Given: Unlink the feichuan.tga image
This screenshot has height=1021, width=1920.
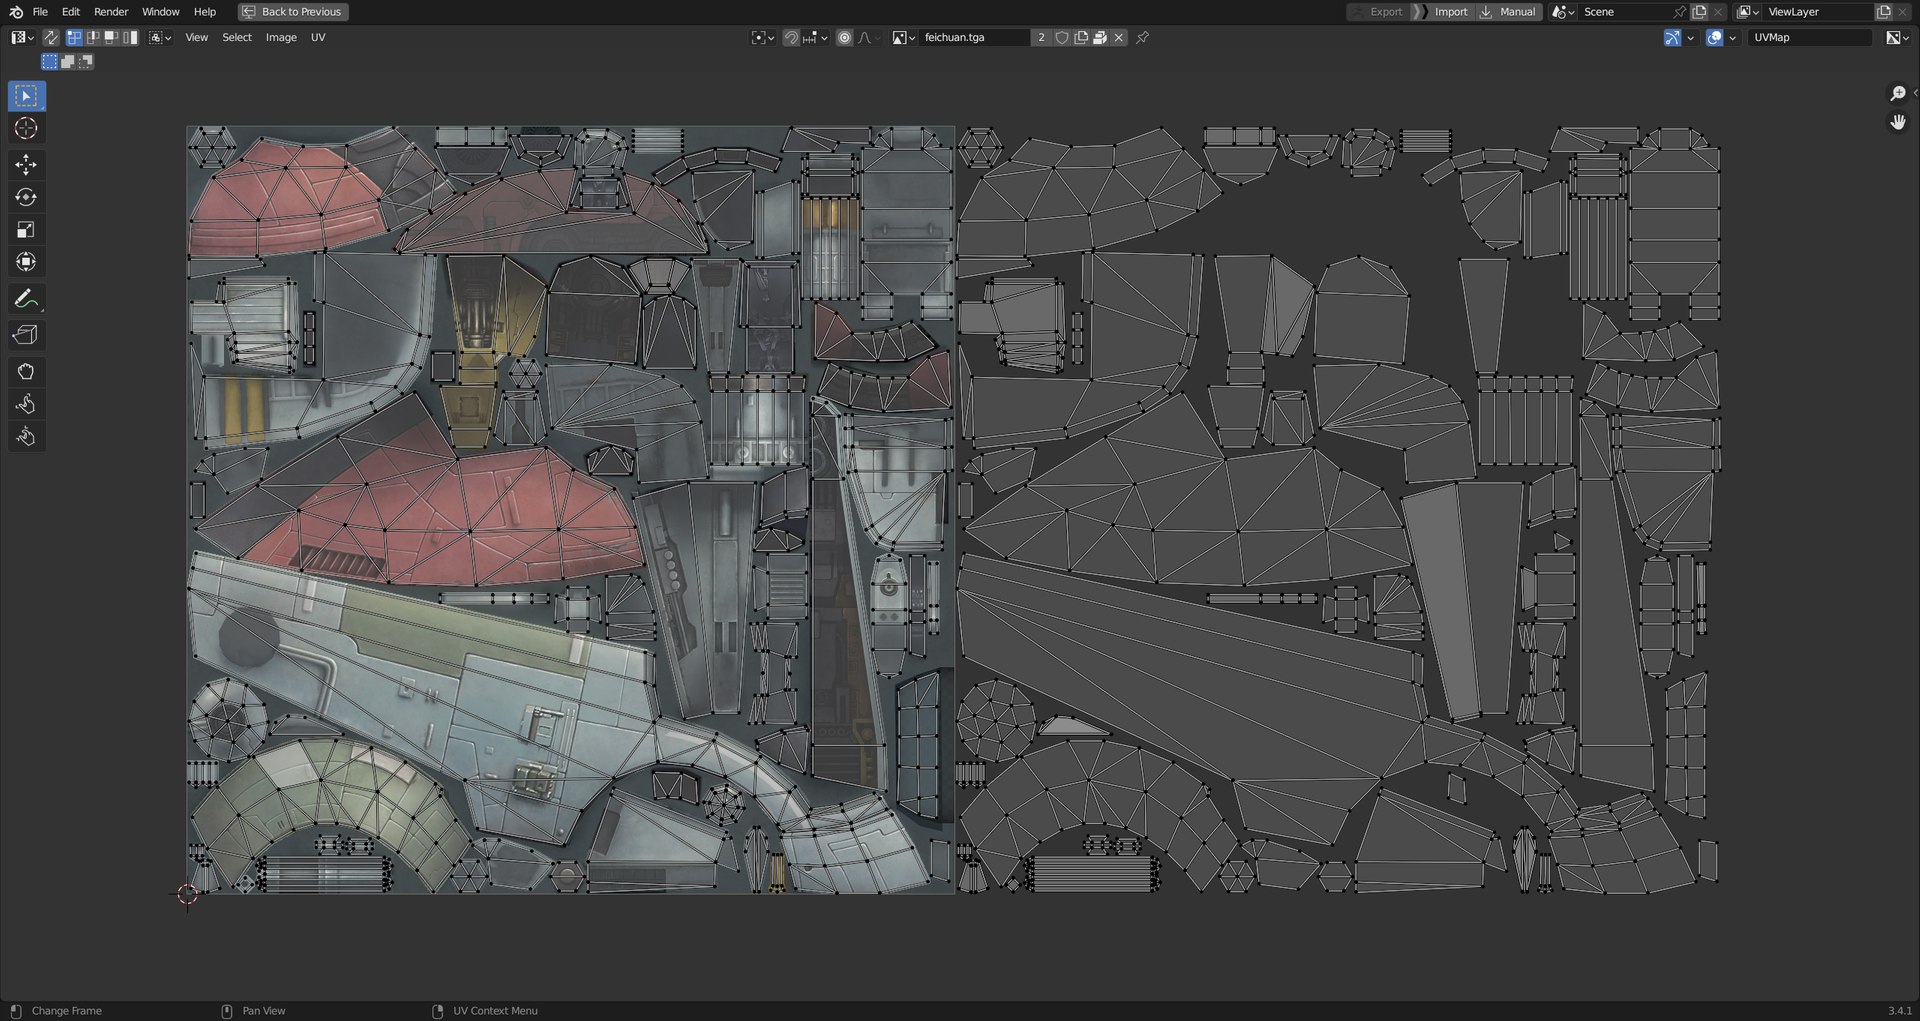Looking at the screenshot, I should click(x=1119, y=37).
